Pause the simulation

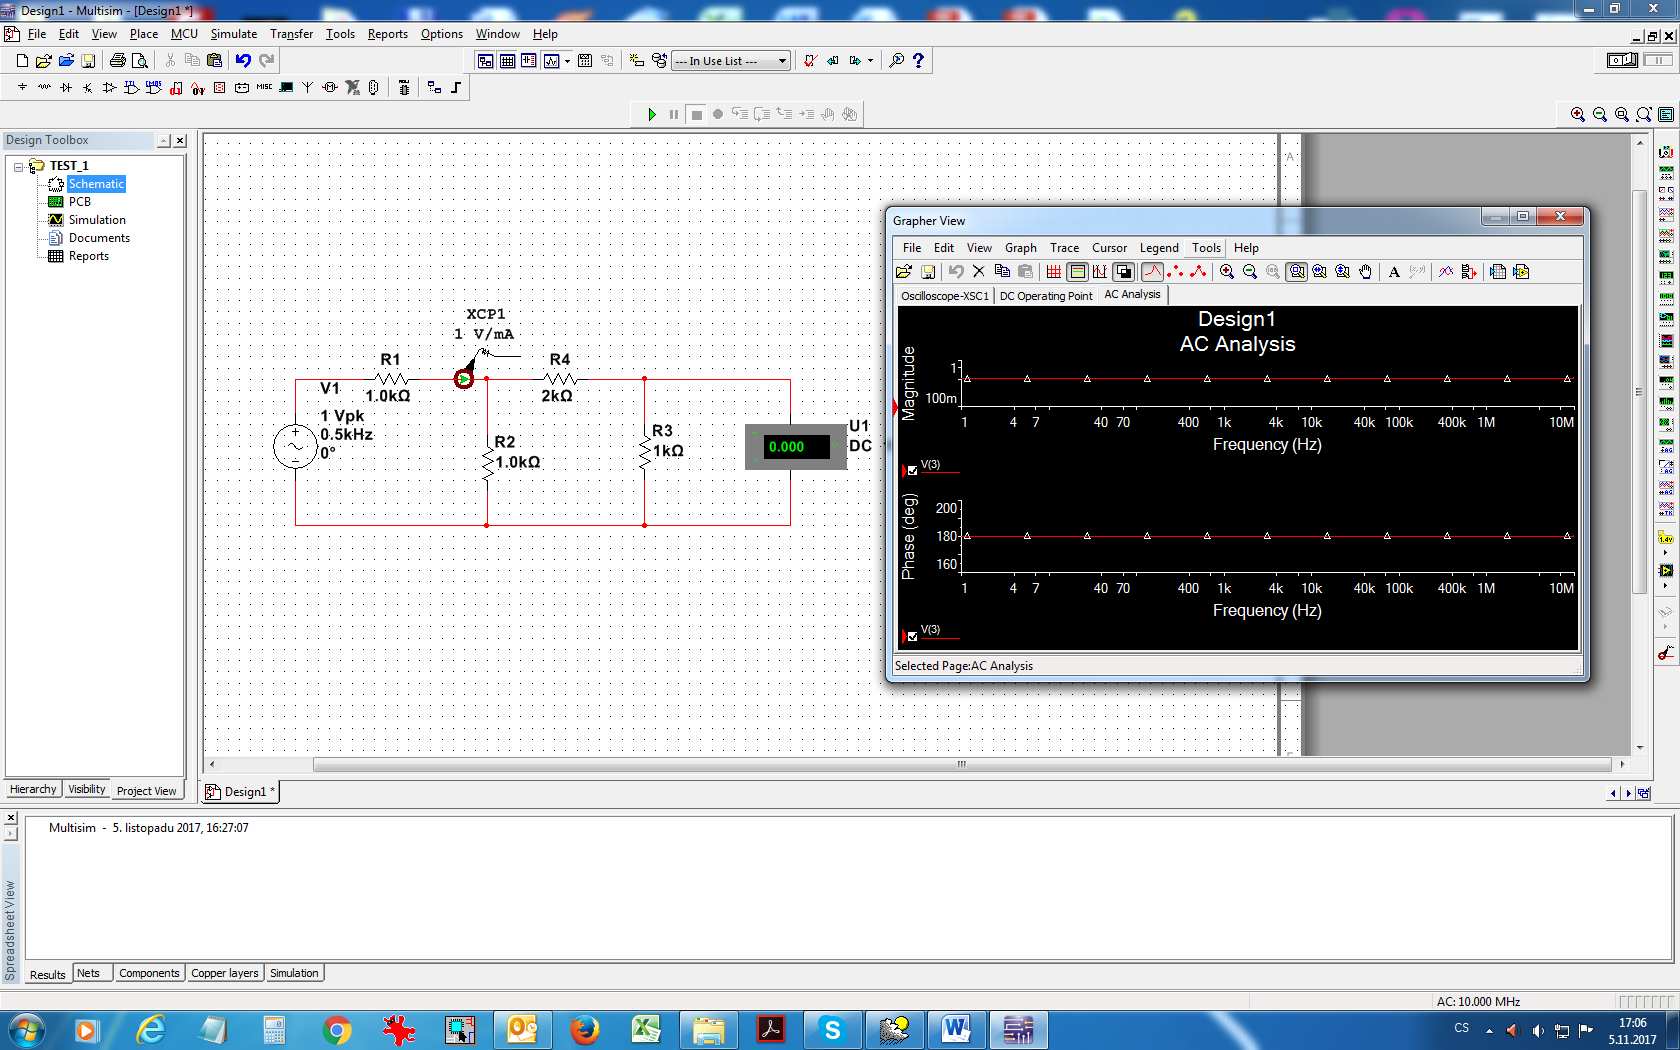(x=674, y=115)
